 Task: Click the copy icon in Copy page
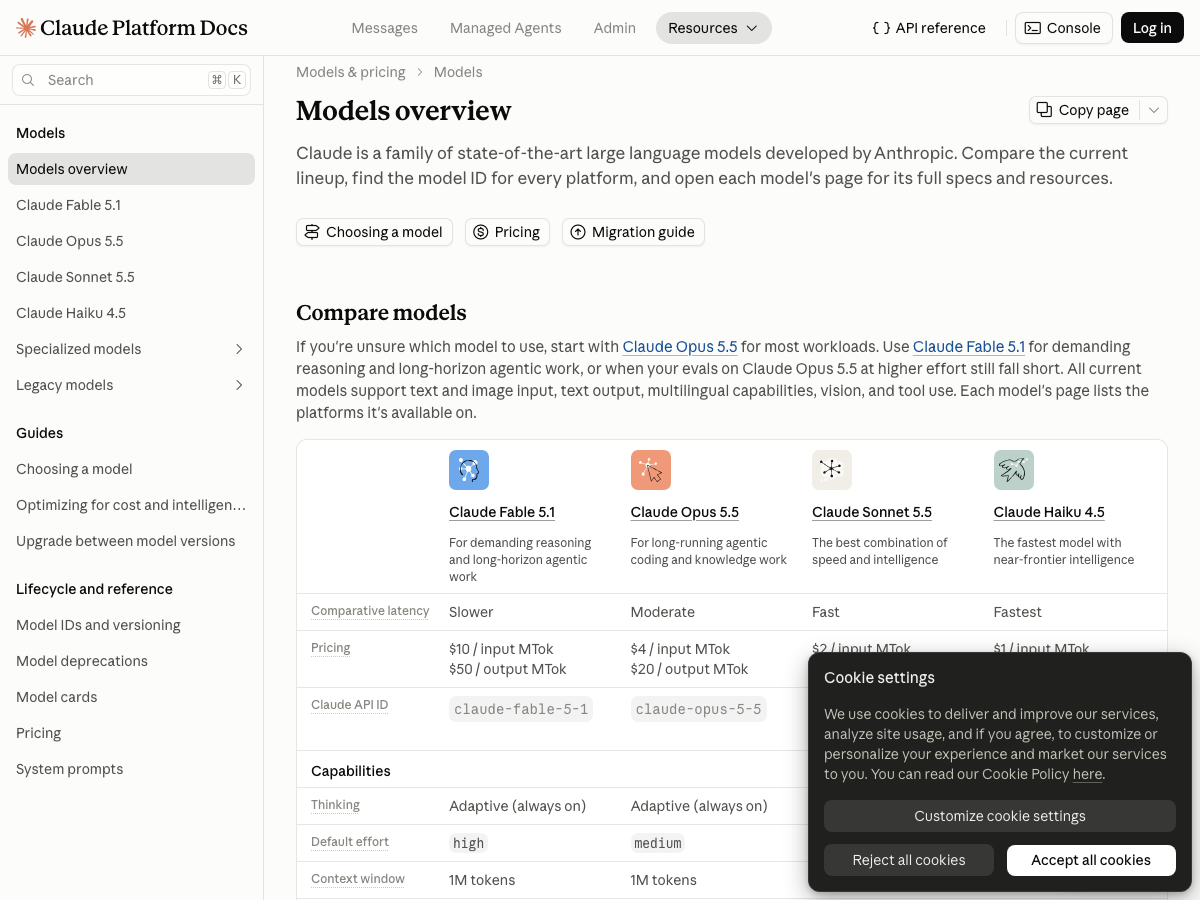pos(1044,110)
